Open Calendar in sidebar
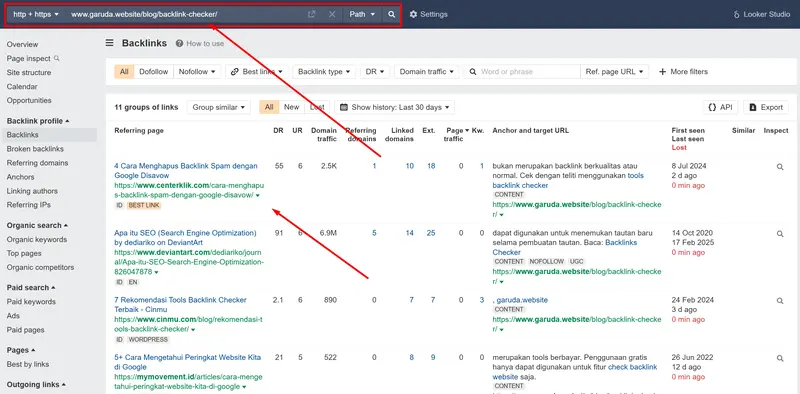800x394 pixels. click(x=22, y=87)
